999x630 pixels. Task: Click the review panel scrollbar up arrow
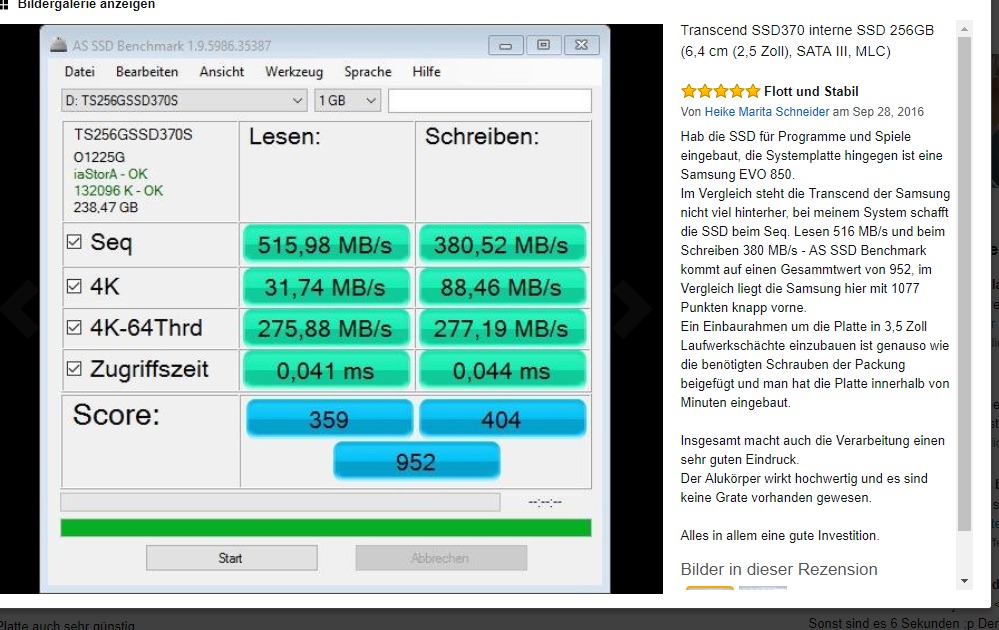pos(964,29)
